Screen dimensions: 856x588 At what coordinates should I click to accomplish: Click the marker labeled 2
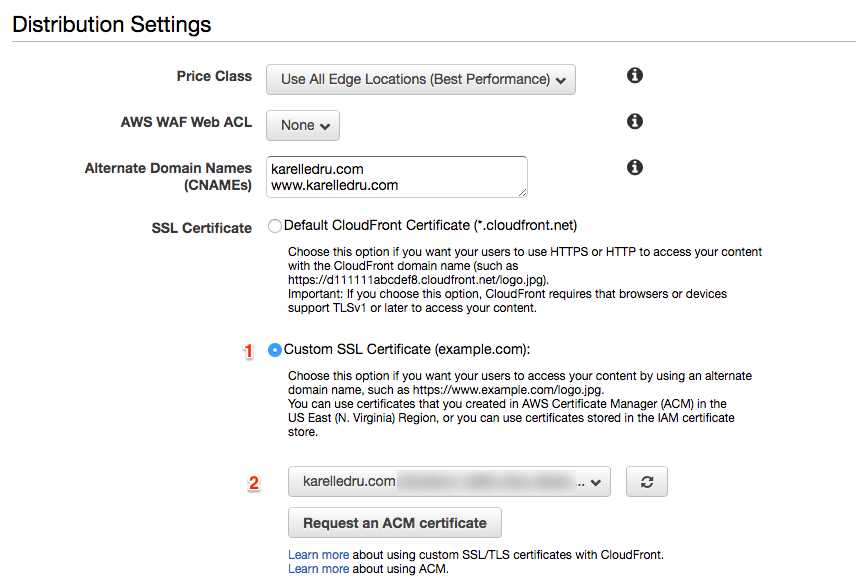pyautogui.click(x=252, y=483)
